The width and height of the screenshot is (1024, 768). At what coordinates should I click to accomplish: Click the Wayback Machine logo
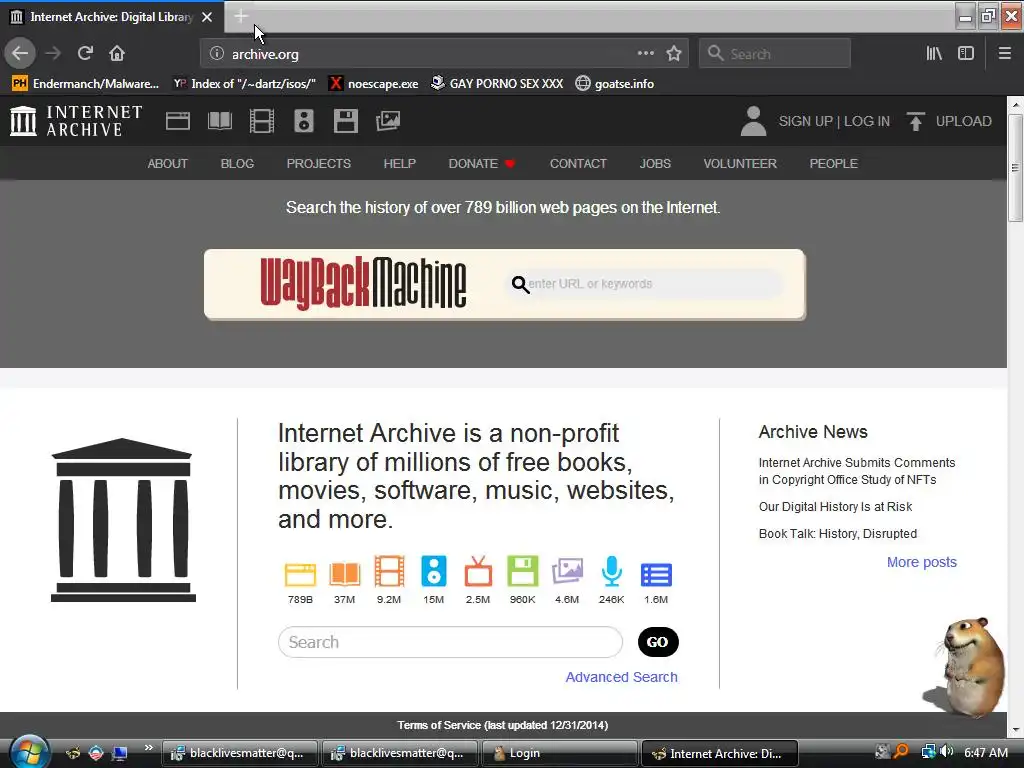click(363, 283)
